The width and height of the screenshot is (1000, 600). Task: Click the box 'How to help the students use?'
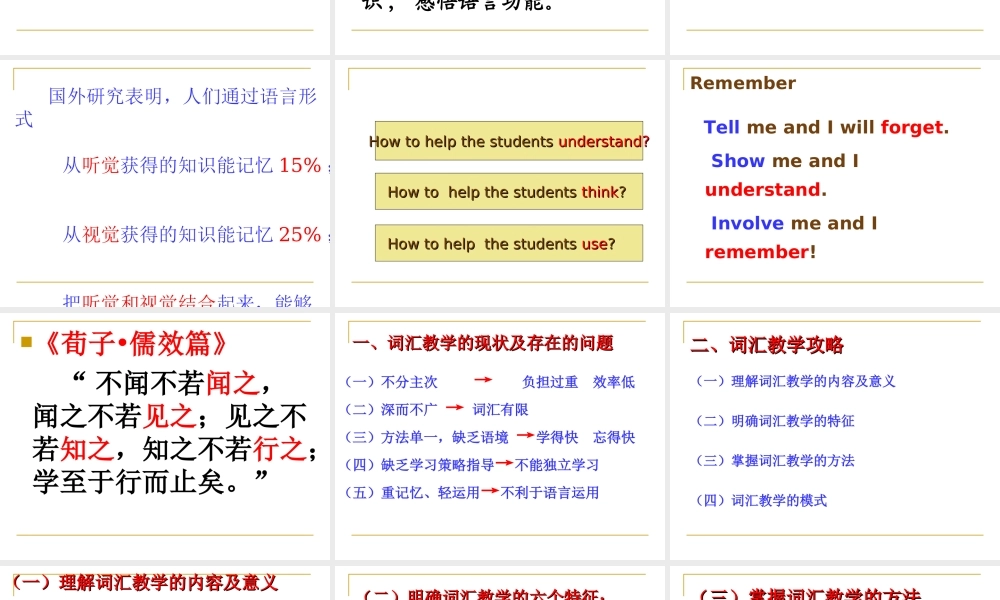[x=509, y=243]
